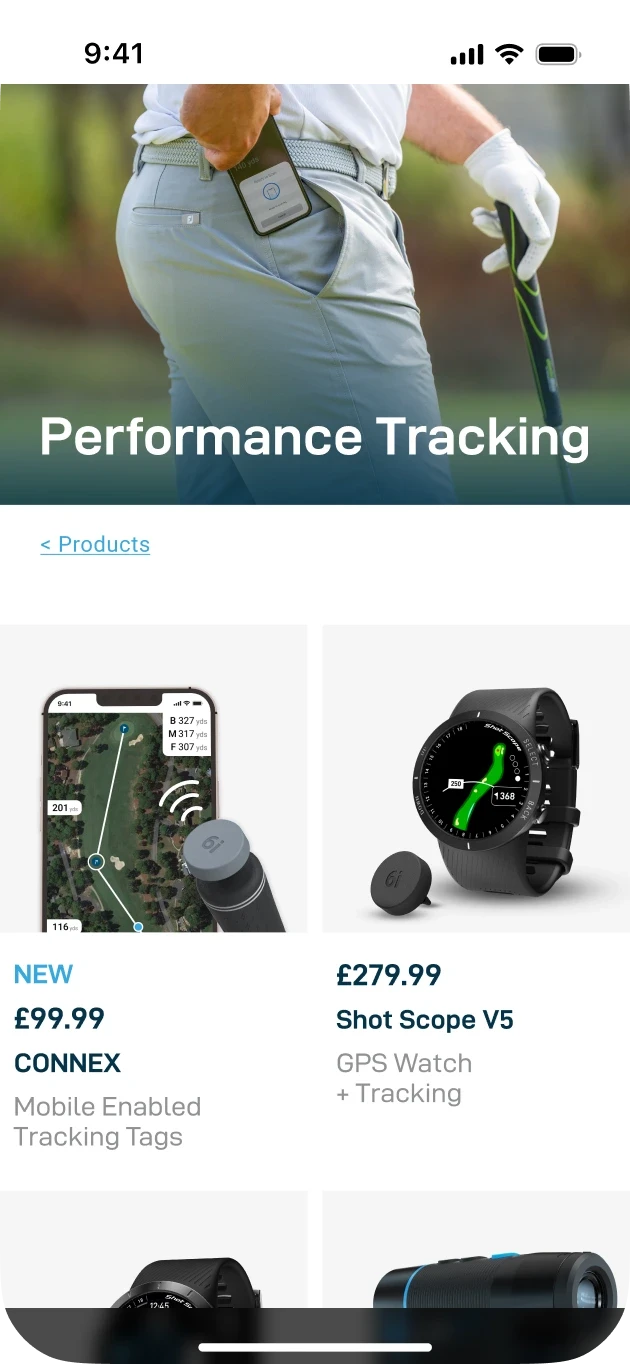Tap the £279.99 price label

pos(389,975)
